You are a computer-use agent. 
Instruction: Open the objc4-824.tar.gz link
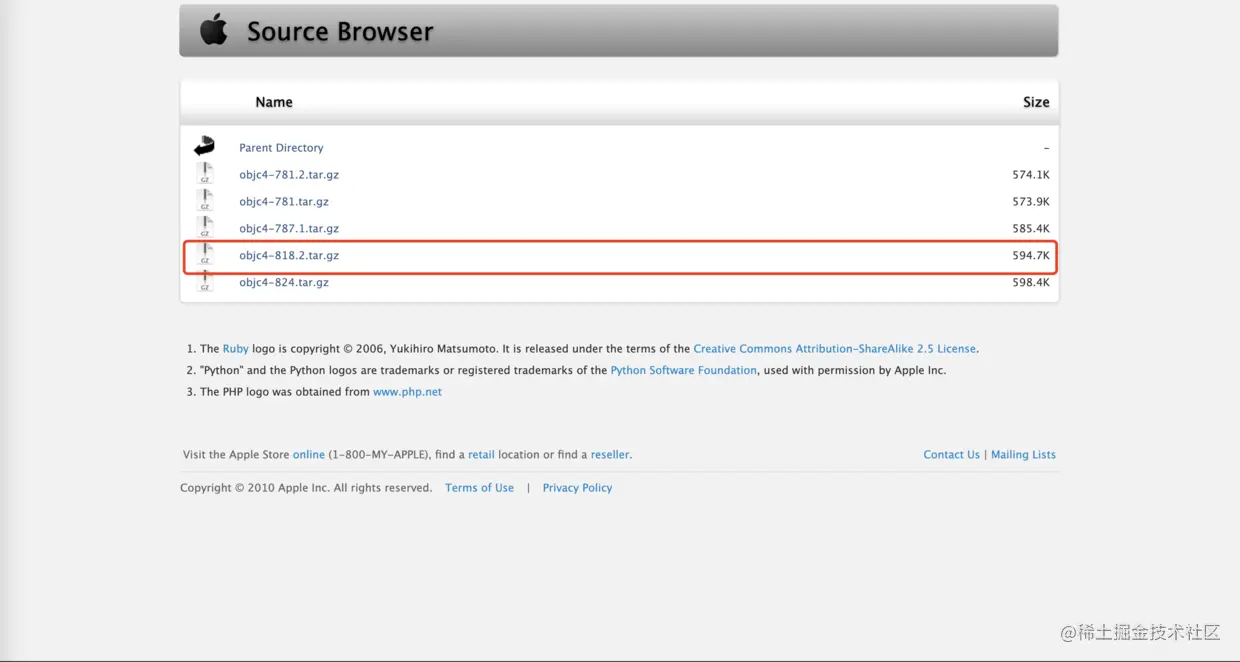coord(284,282)
